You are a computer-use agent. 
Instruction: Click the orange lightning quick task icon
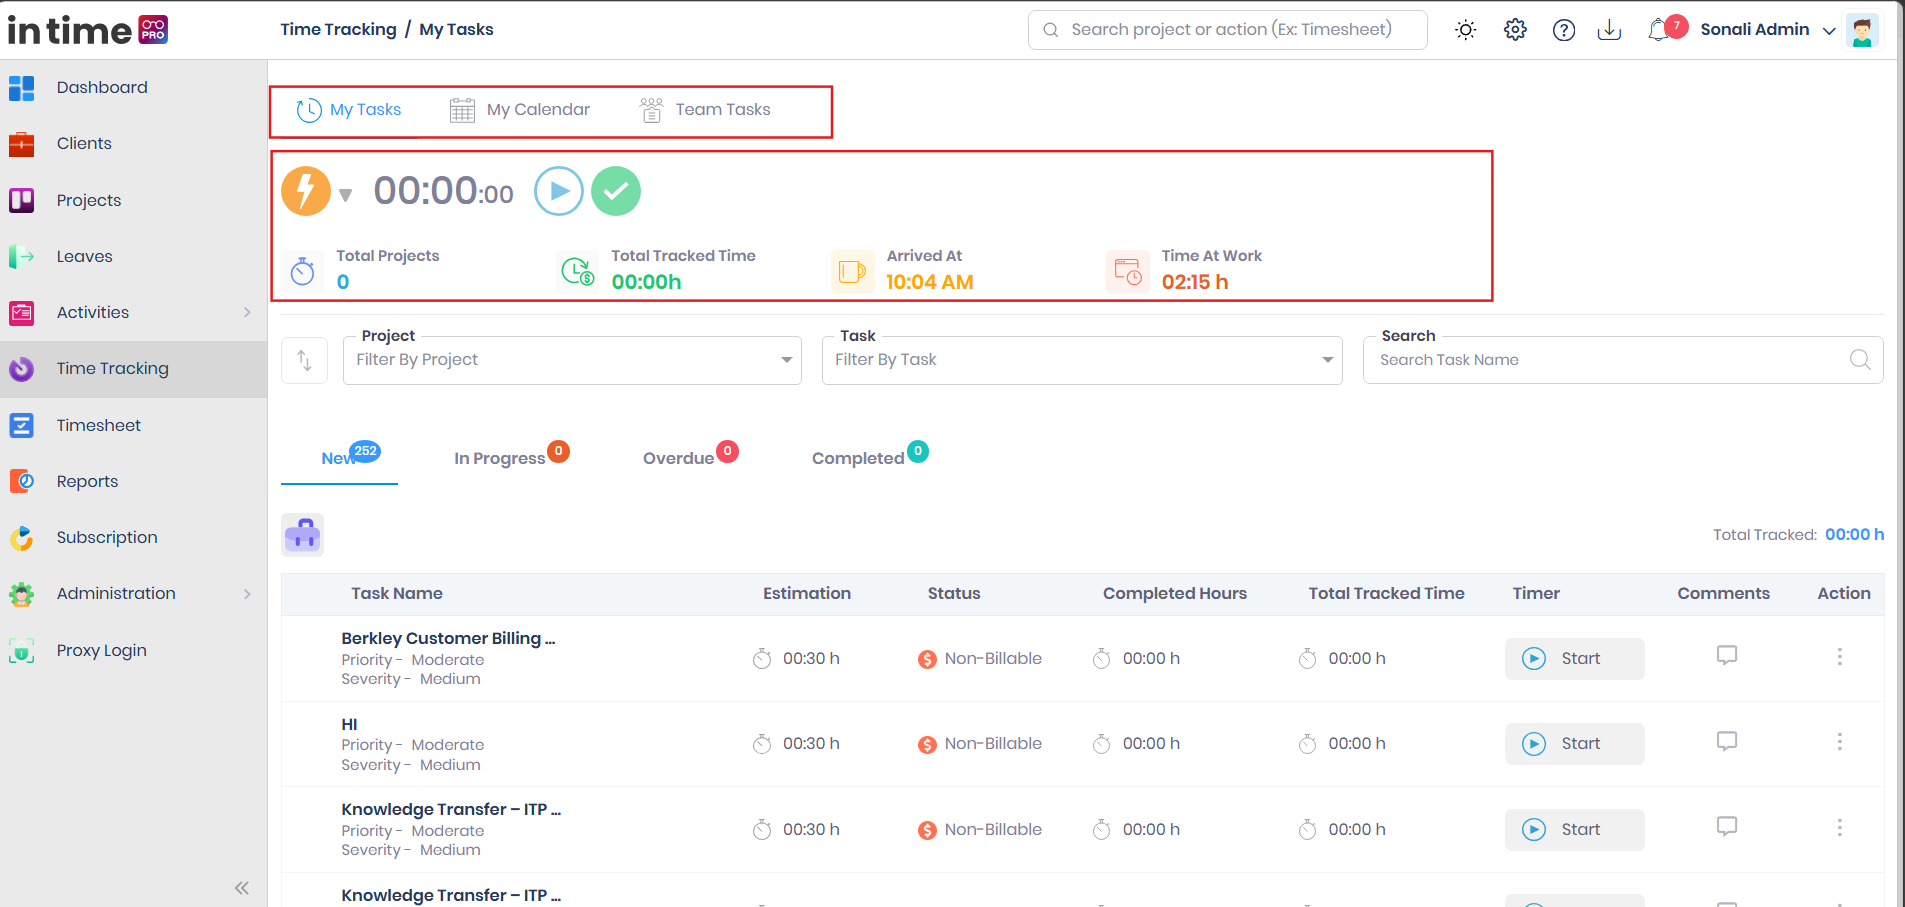(306, 191)
